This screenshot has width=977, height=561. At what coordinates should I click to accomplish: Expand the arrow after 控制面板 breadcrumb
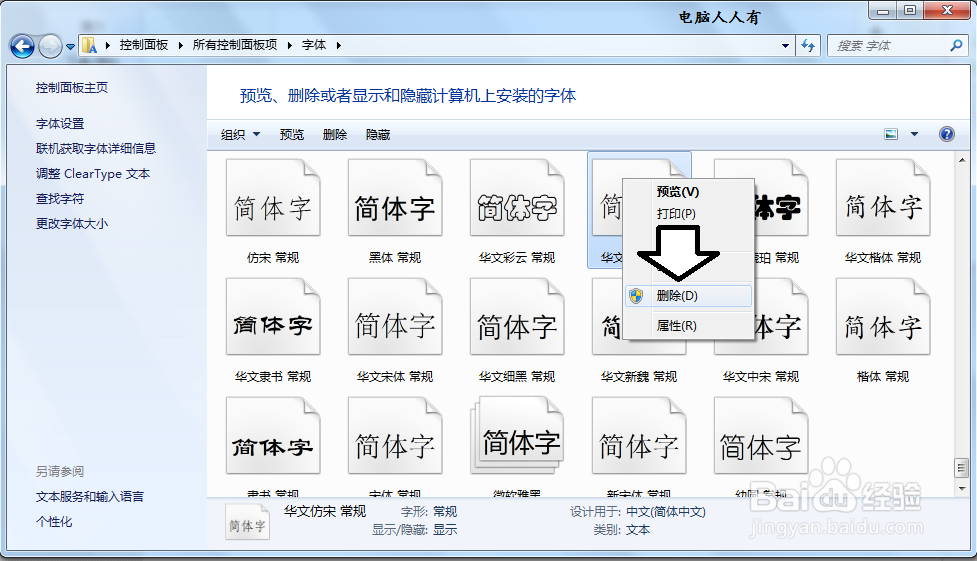(181, 46)
